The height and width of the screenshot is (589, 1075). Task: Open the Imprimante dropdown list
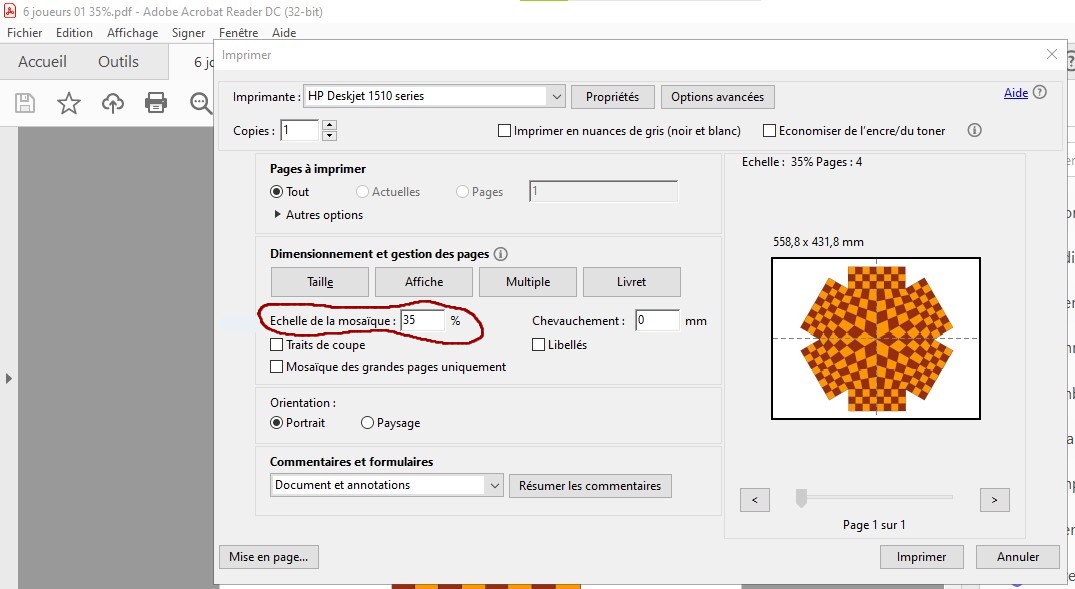[556, 97]
